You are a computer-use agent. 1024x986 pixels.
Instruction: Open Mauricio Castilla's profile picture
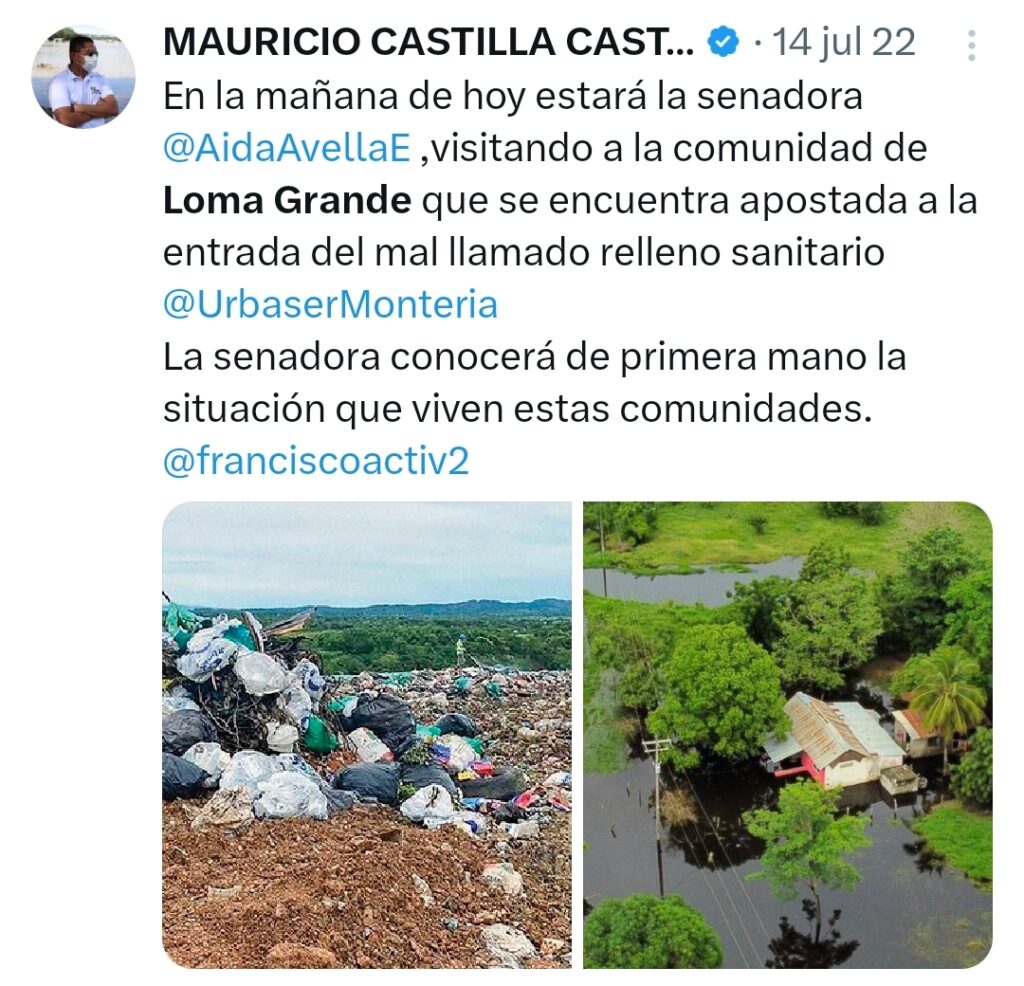[x=83, y=76]
